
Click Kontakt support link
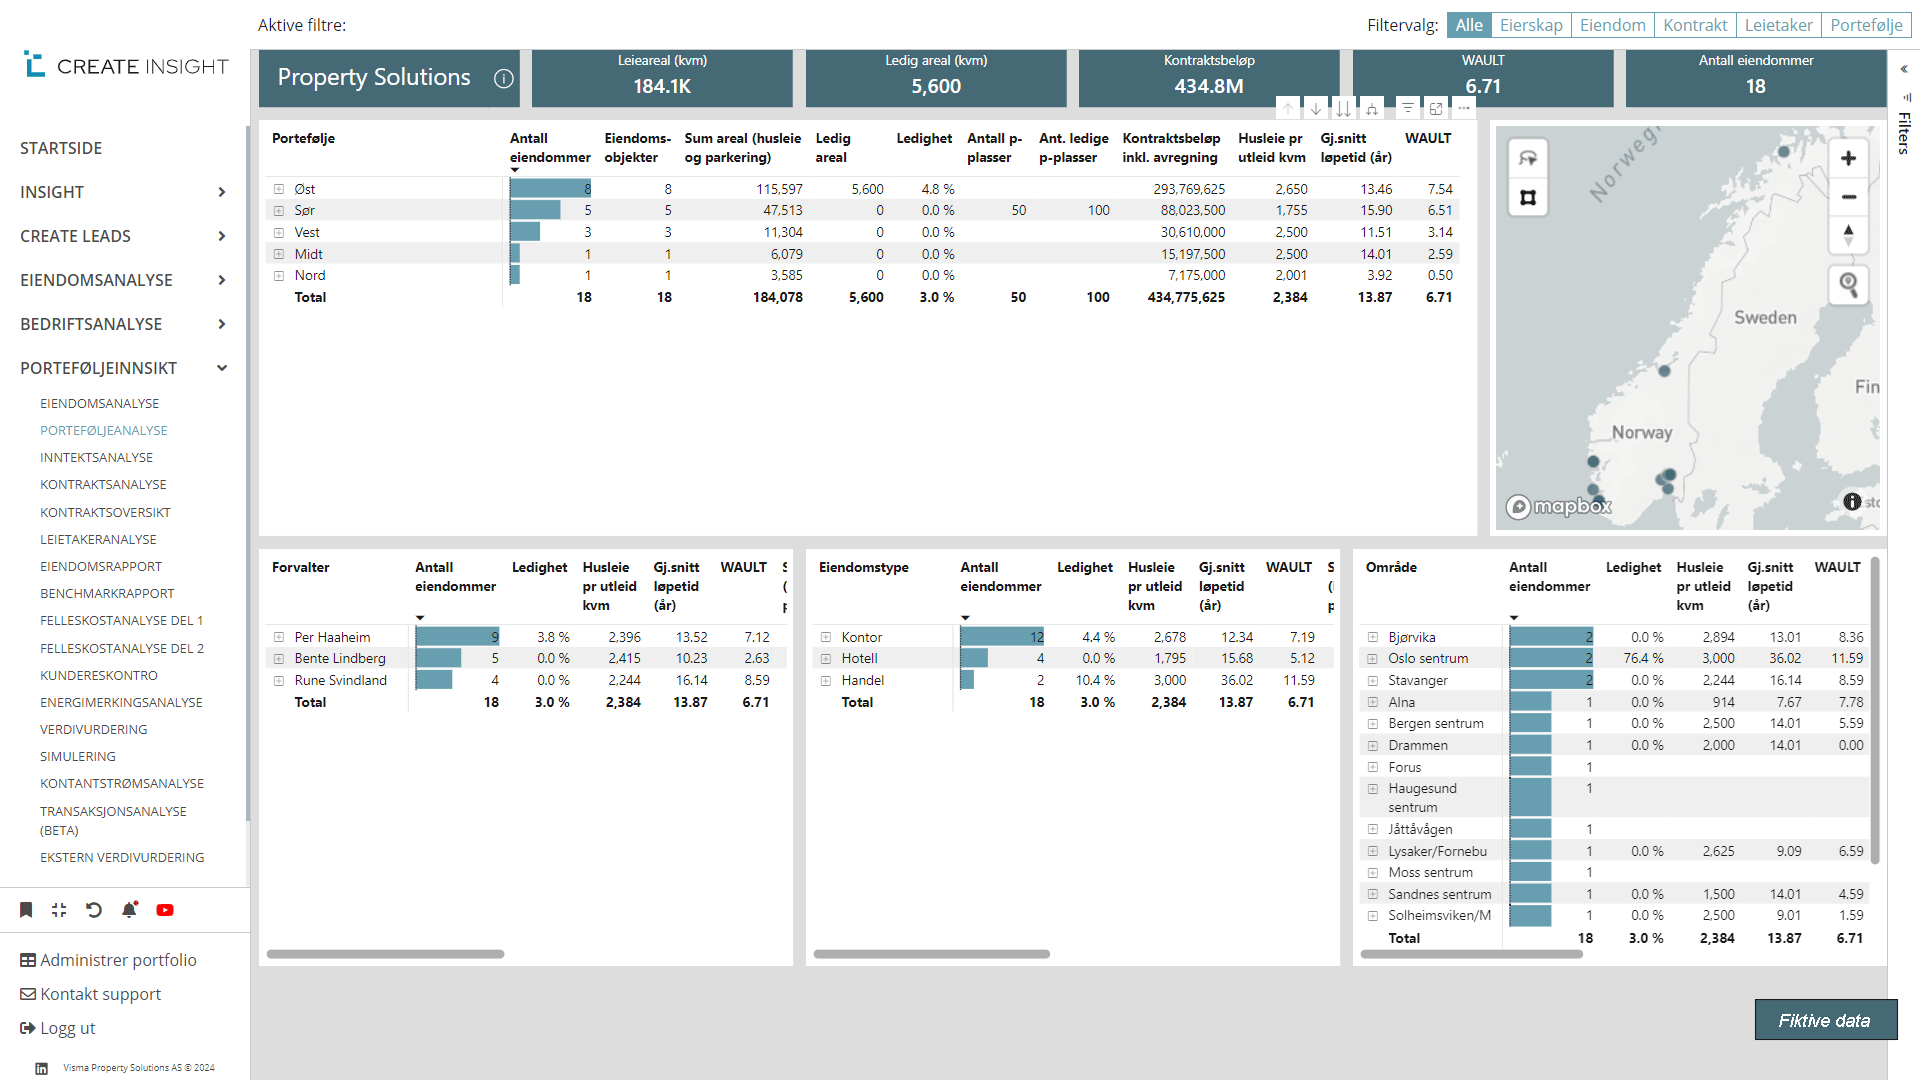click(90, 994)
